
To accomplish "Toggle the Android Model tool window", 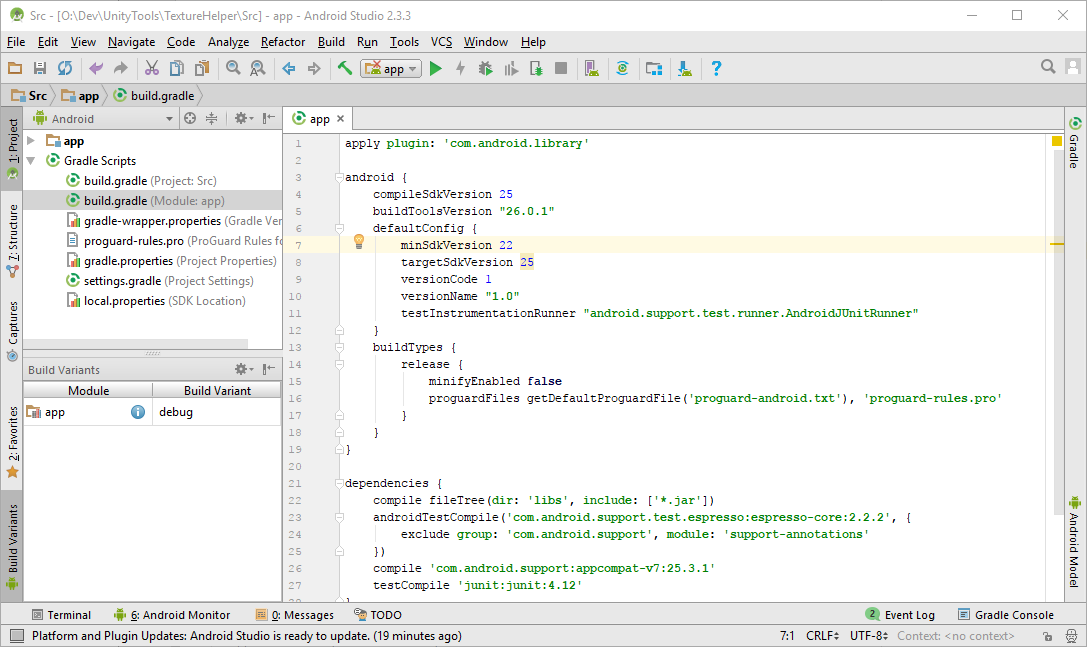I will pos(1075,542).
